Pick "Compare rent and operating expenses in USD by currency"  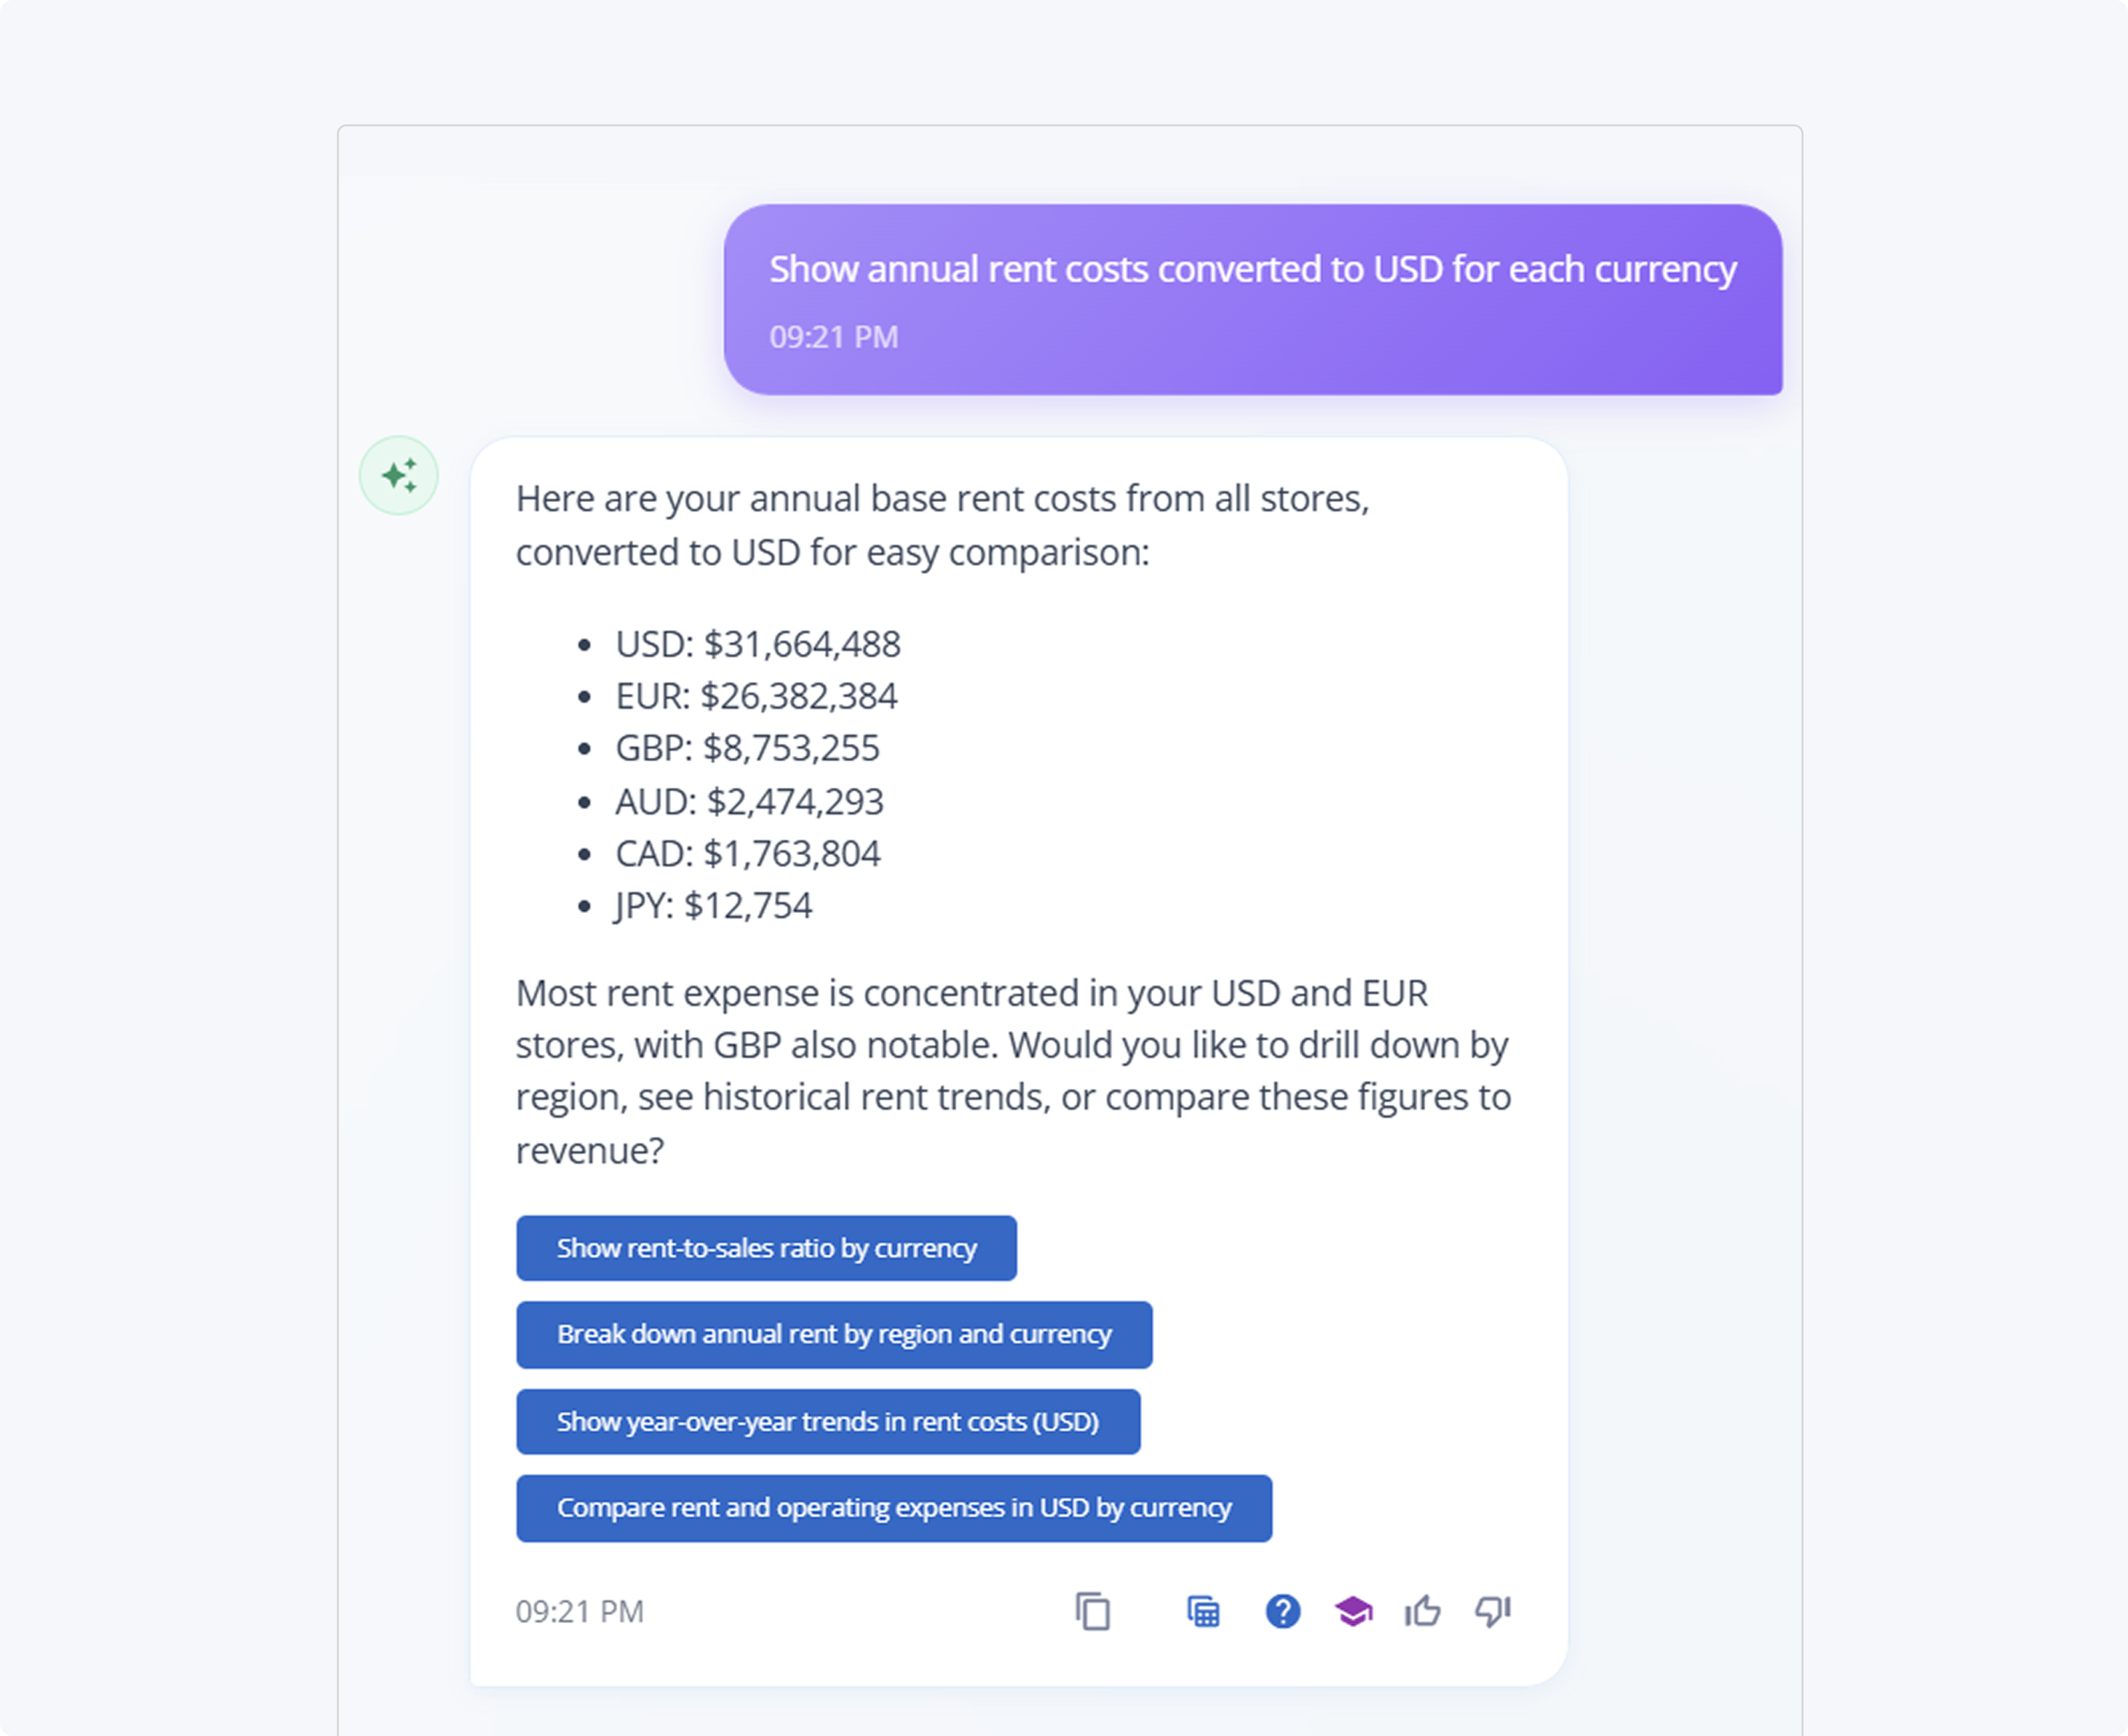point(894,1507)
